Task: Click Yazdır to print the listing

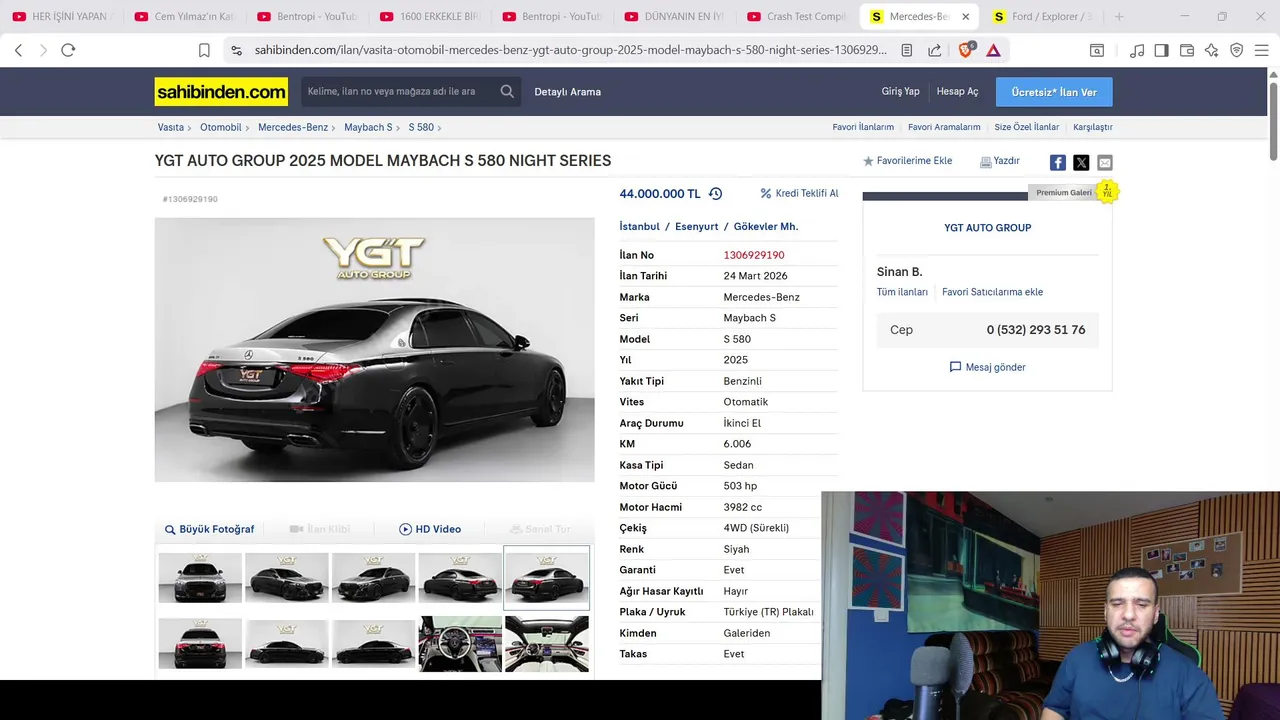Action: click(x=1000, y=161)
